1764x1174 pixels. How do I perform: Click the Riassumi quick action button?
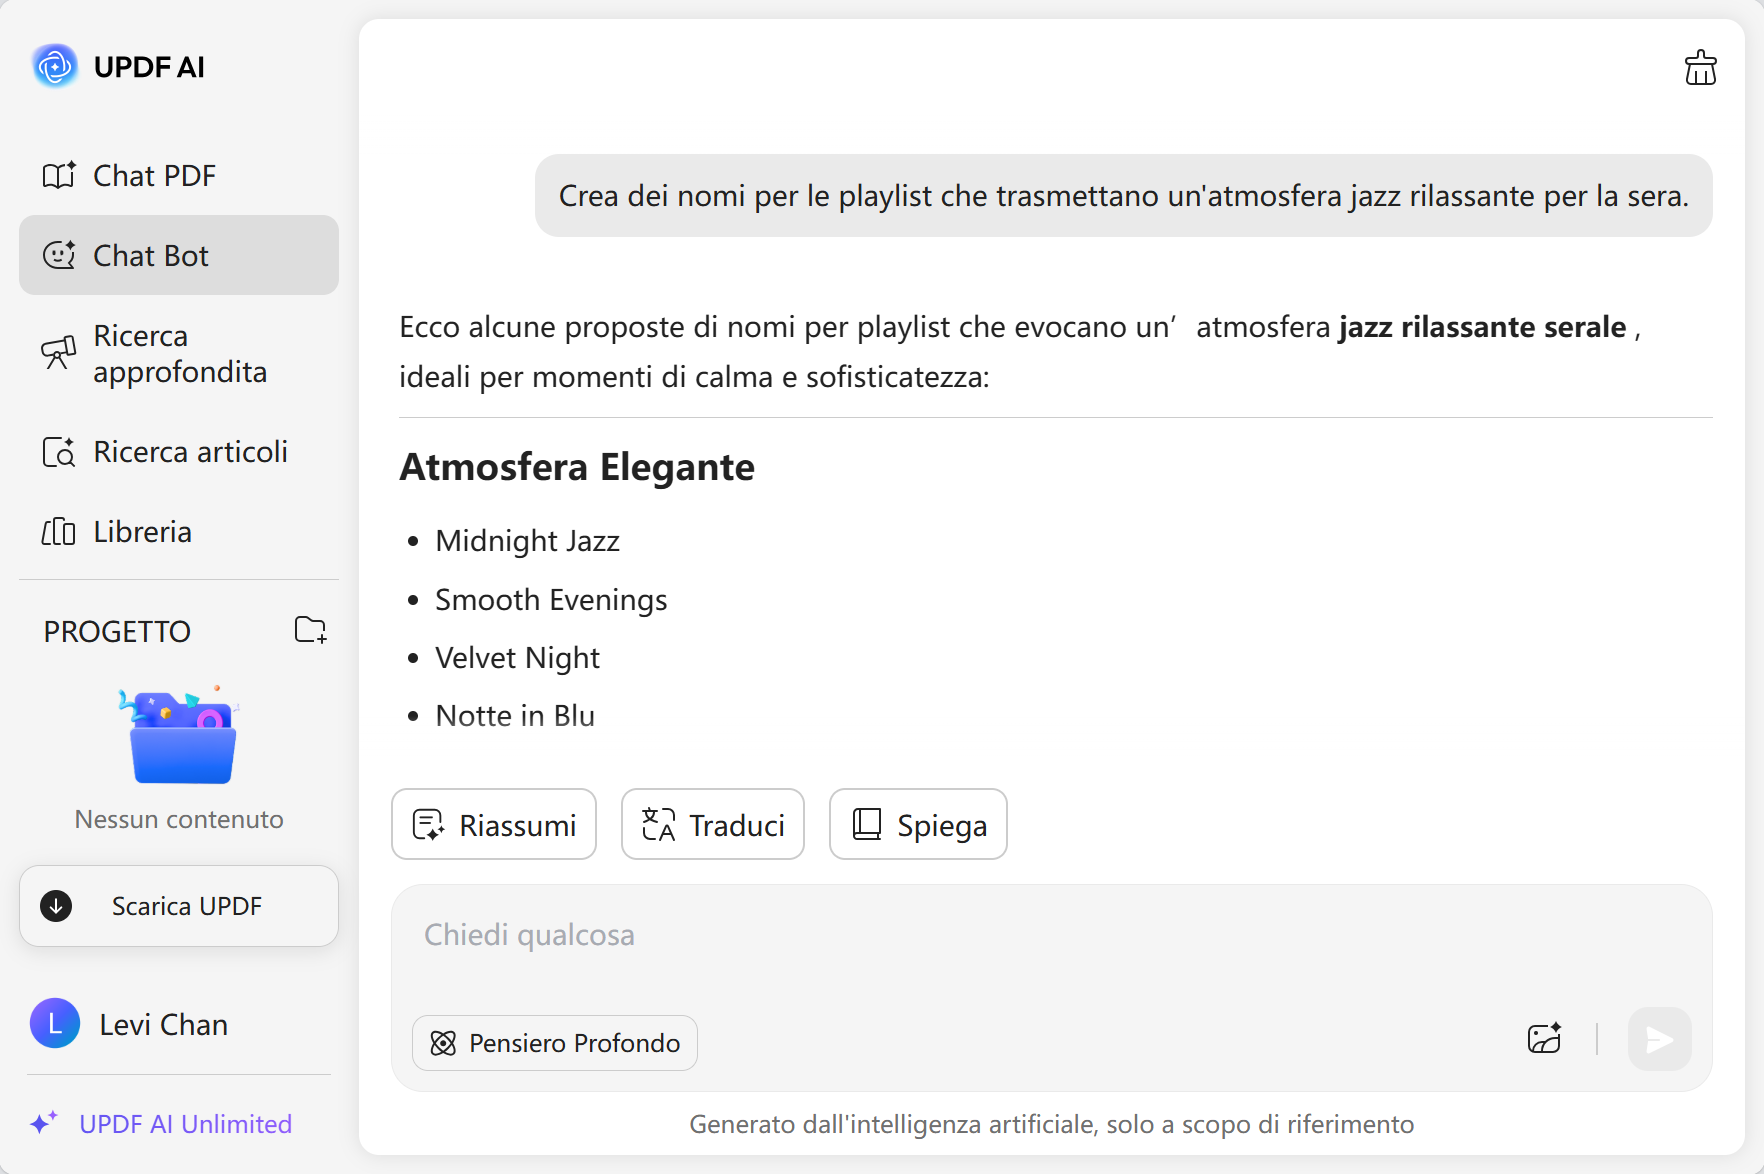[494, 825]
